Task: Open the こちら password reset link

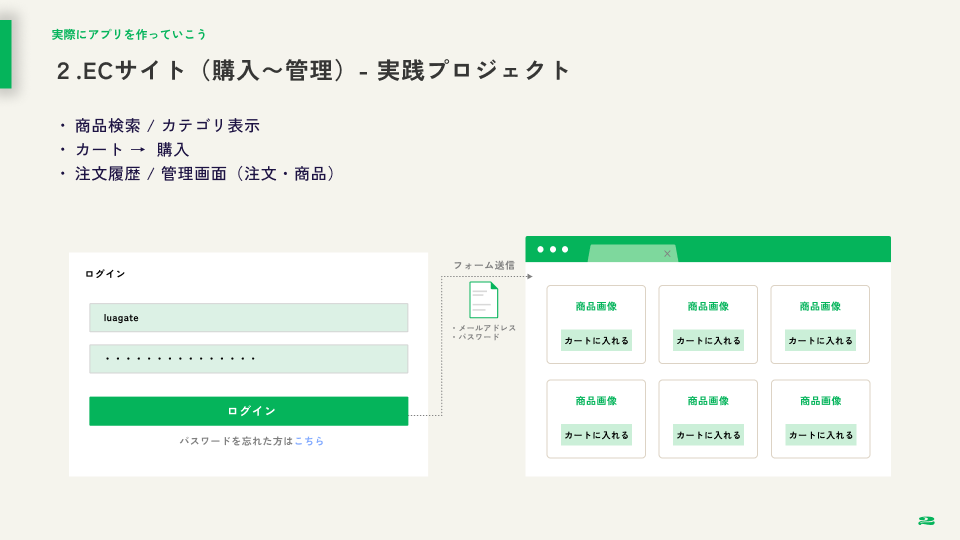Action: pos(309,441)
